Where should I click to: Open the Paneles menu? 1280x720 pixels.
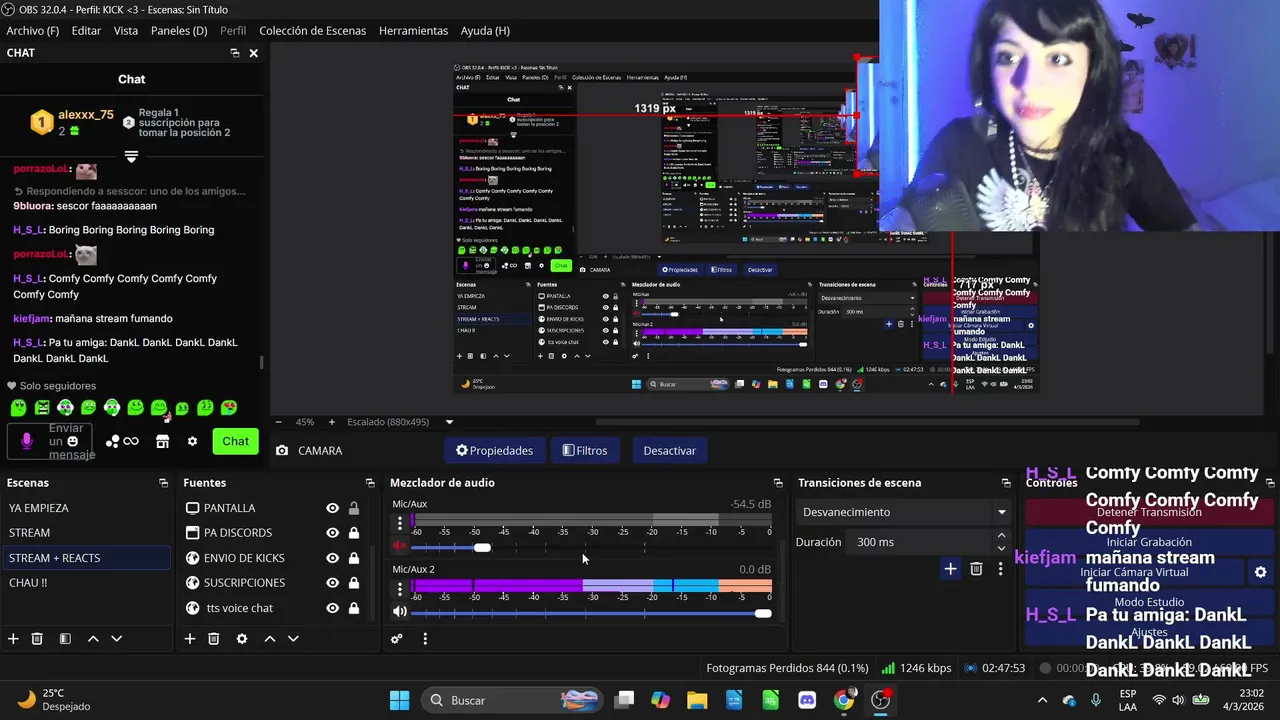[179, 31]
